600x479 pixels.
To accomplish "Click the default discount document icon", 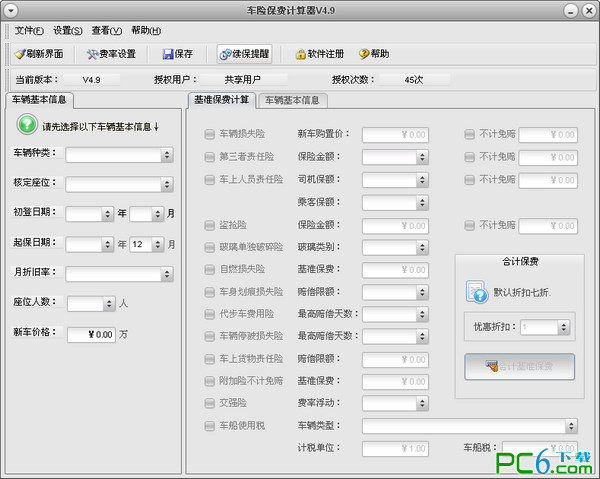I will click(x=476, y=292).
